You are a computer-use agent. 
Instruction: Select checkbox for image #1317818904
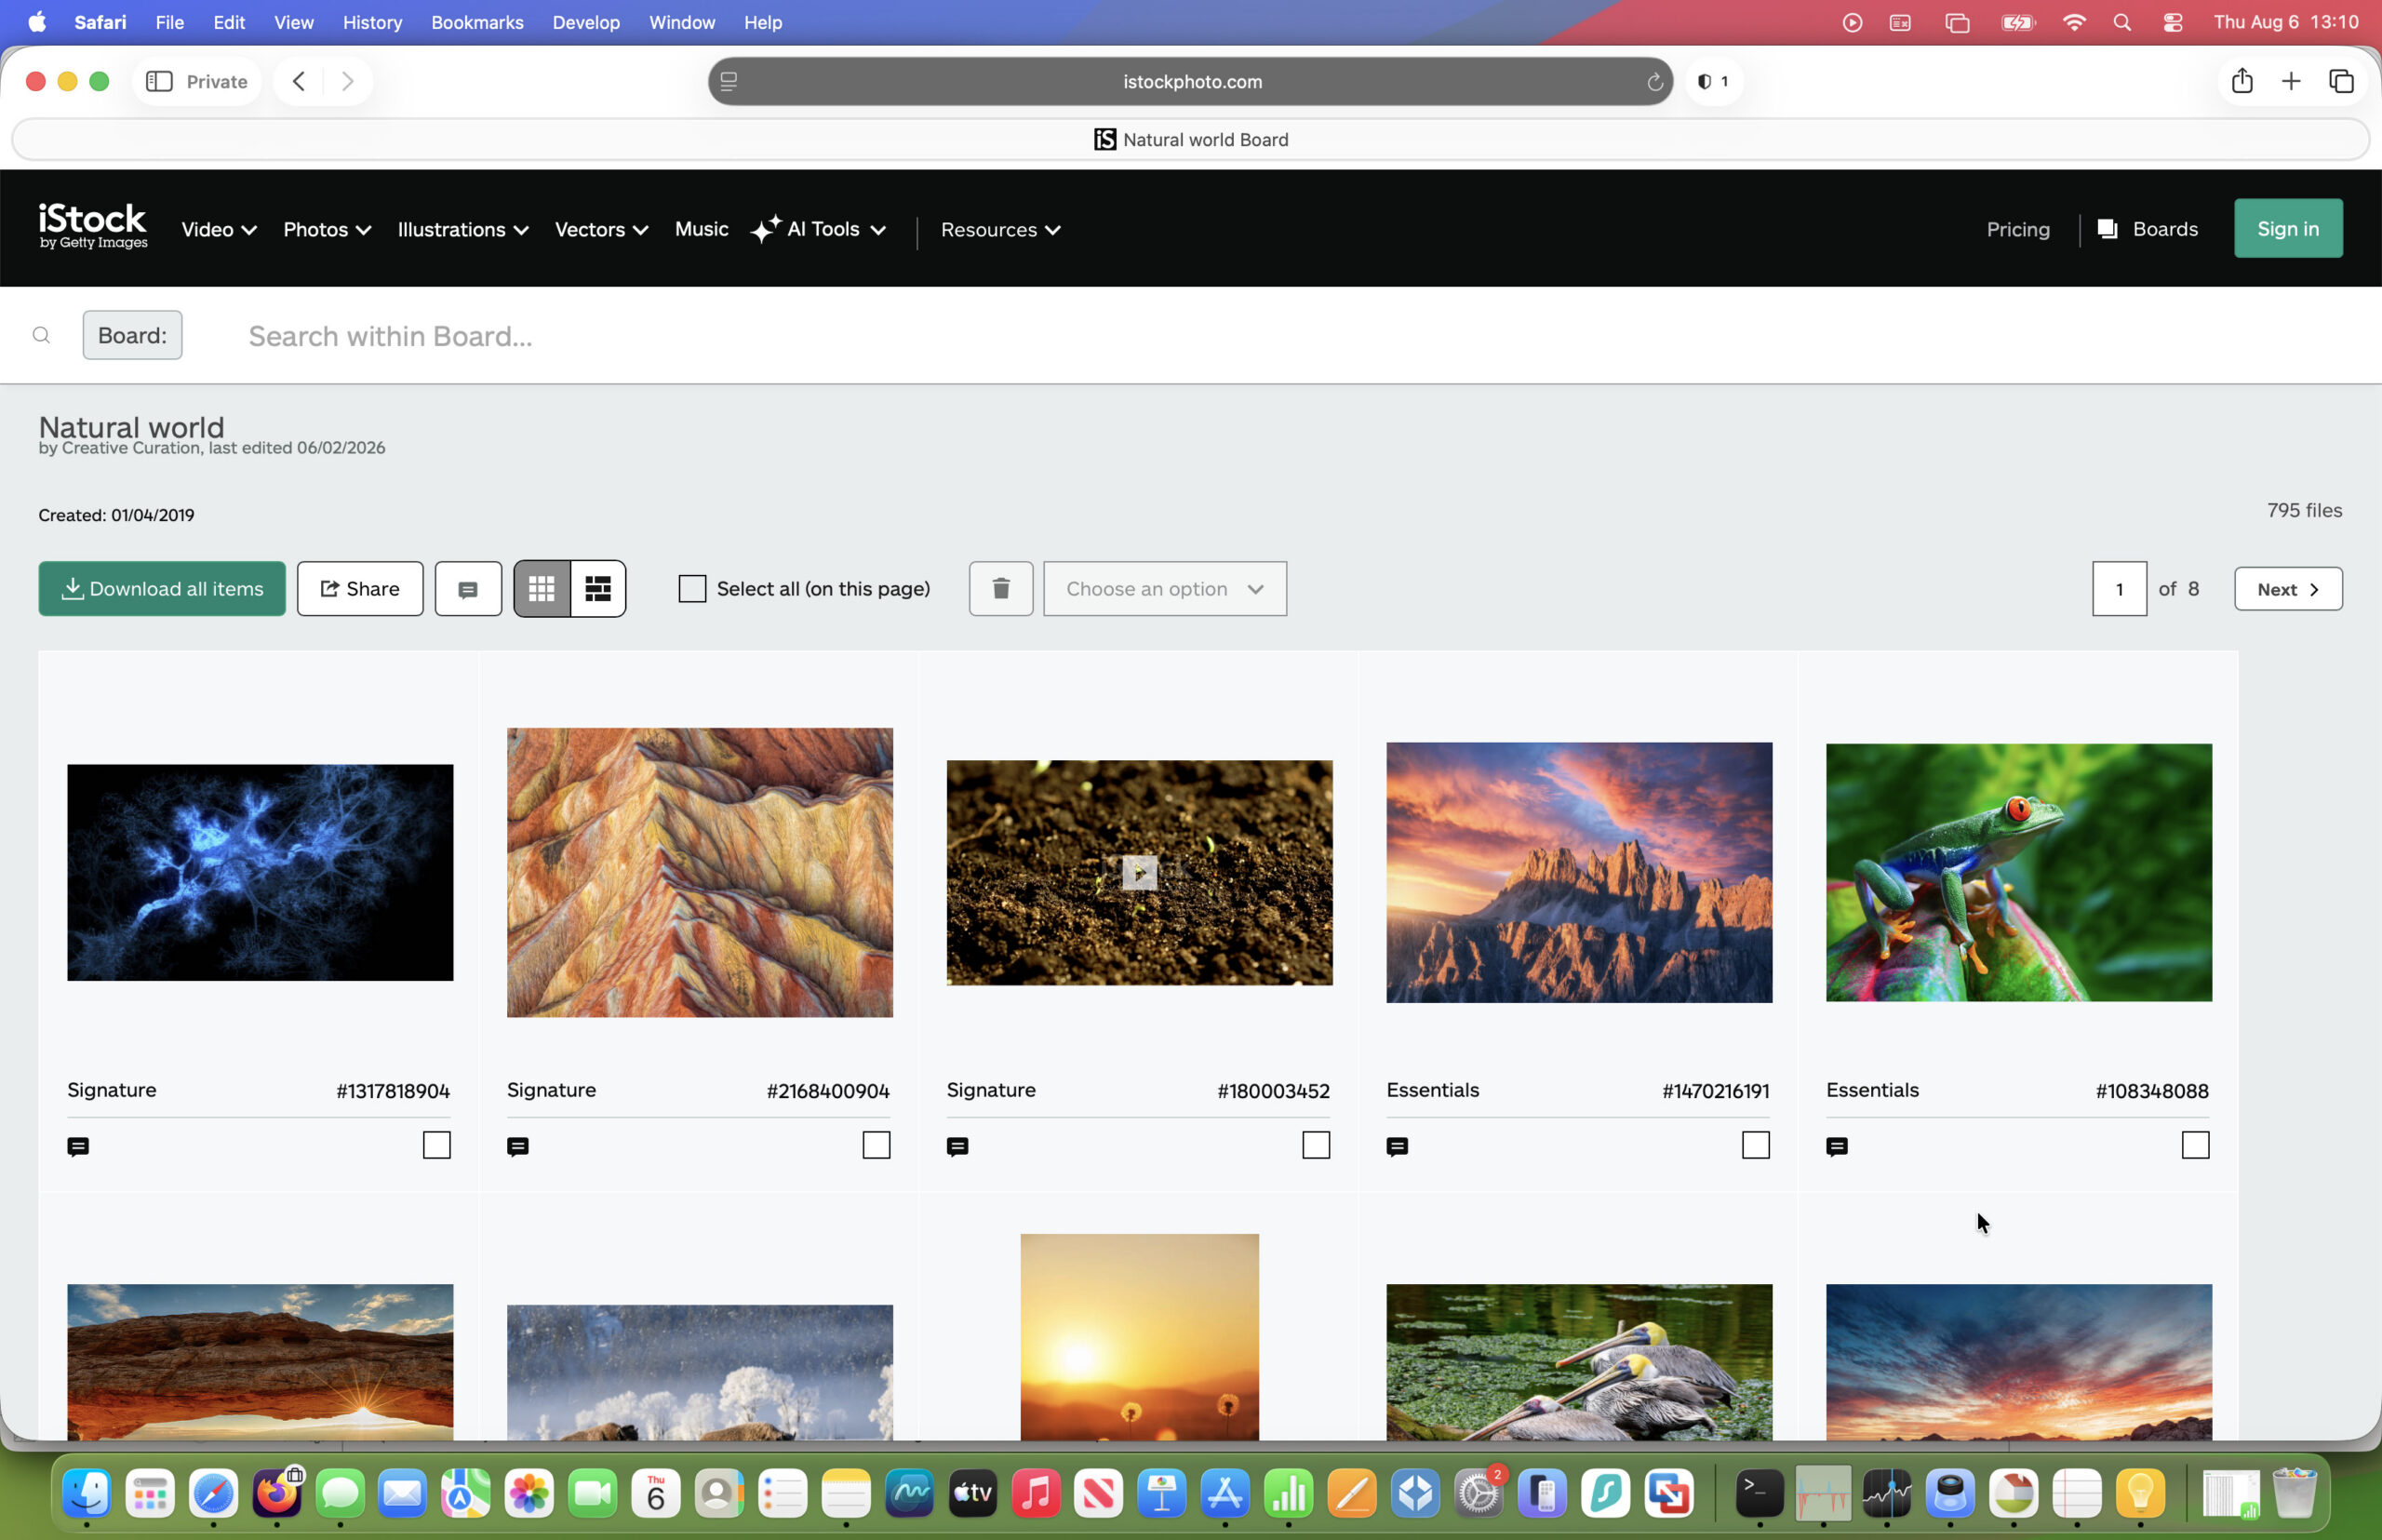pos(437,1145)
